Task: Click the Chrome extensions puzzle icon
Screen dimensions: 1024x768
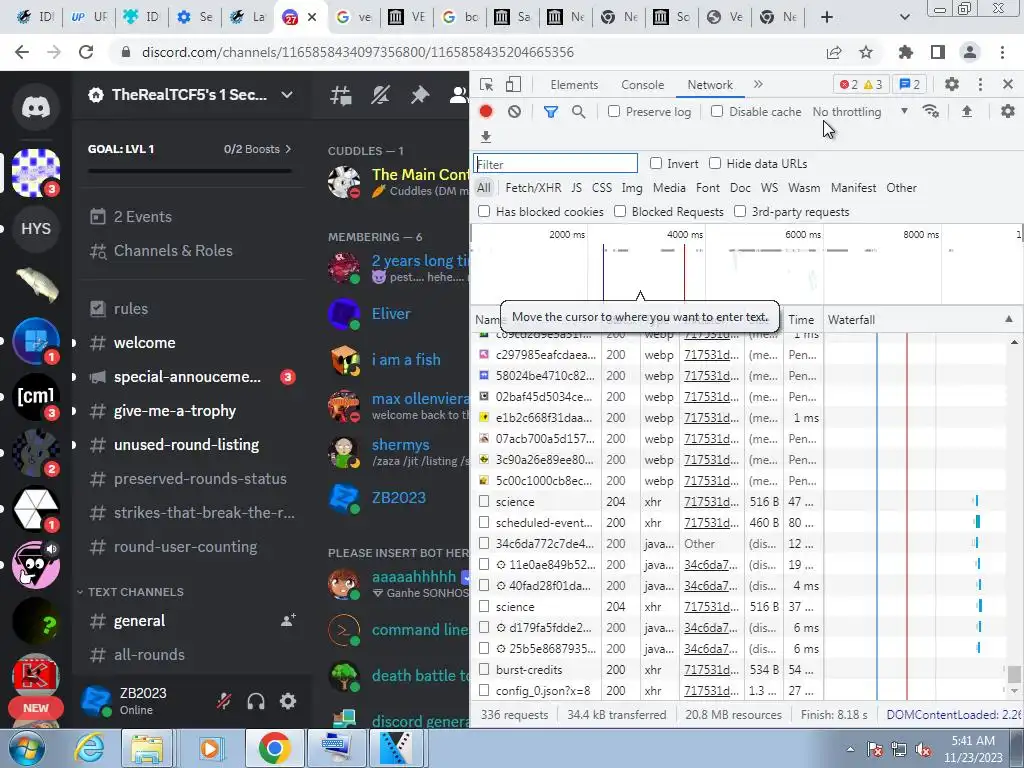Action: [906, 52]
